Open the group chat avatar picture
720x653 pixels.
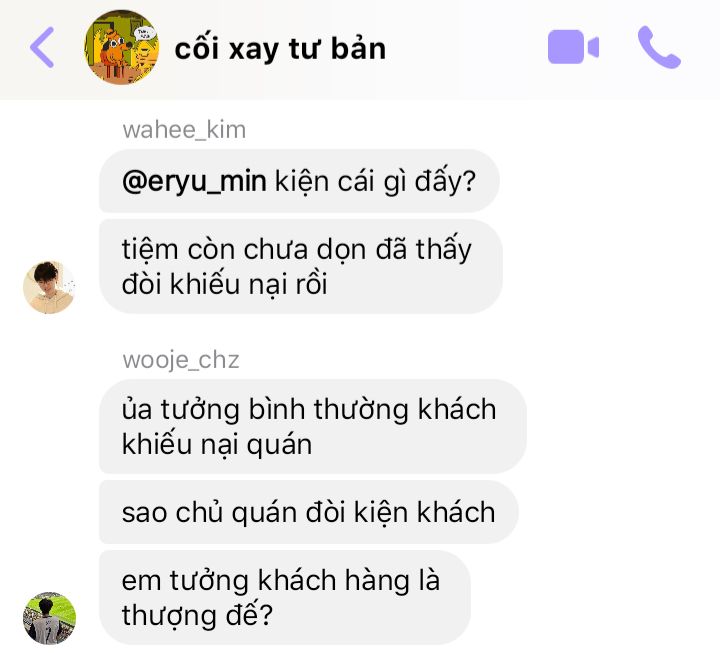(x=122, y=47)
